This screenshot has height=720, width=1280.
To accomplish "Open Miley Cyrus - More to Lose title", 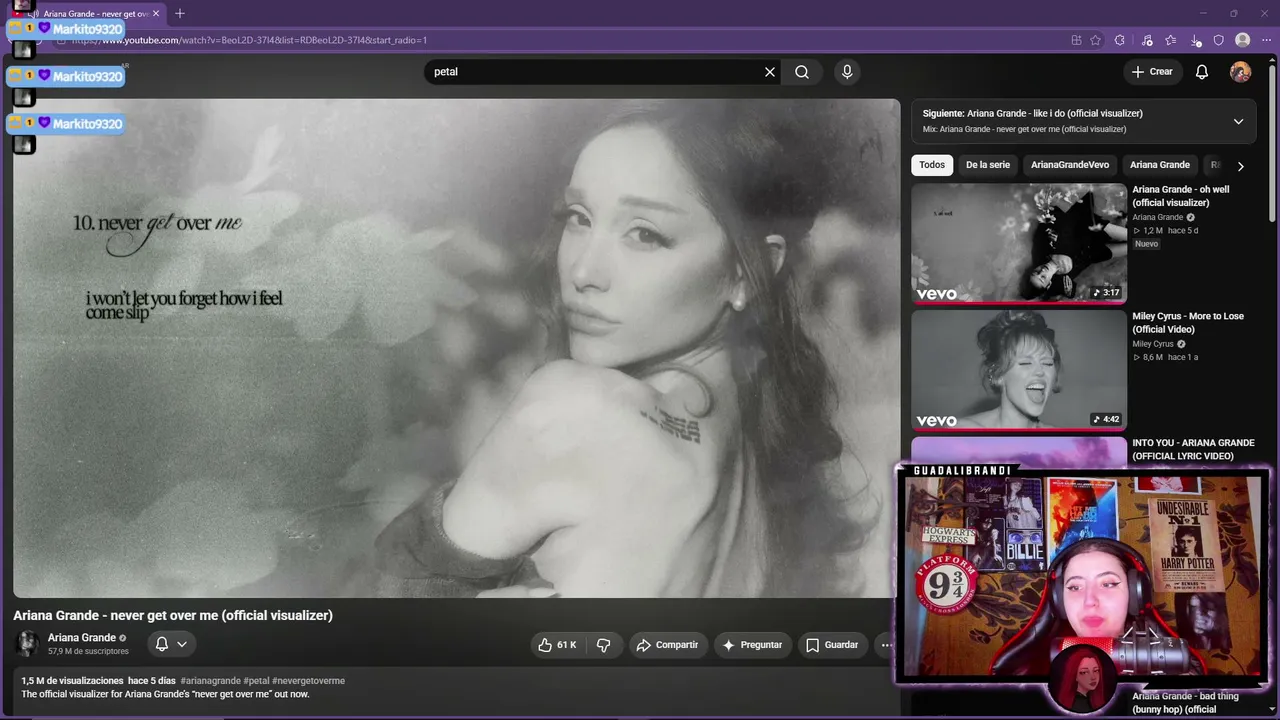I will coord(1188,322).
